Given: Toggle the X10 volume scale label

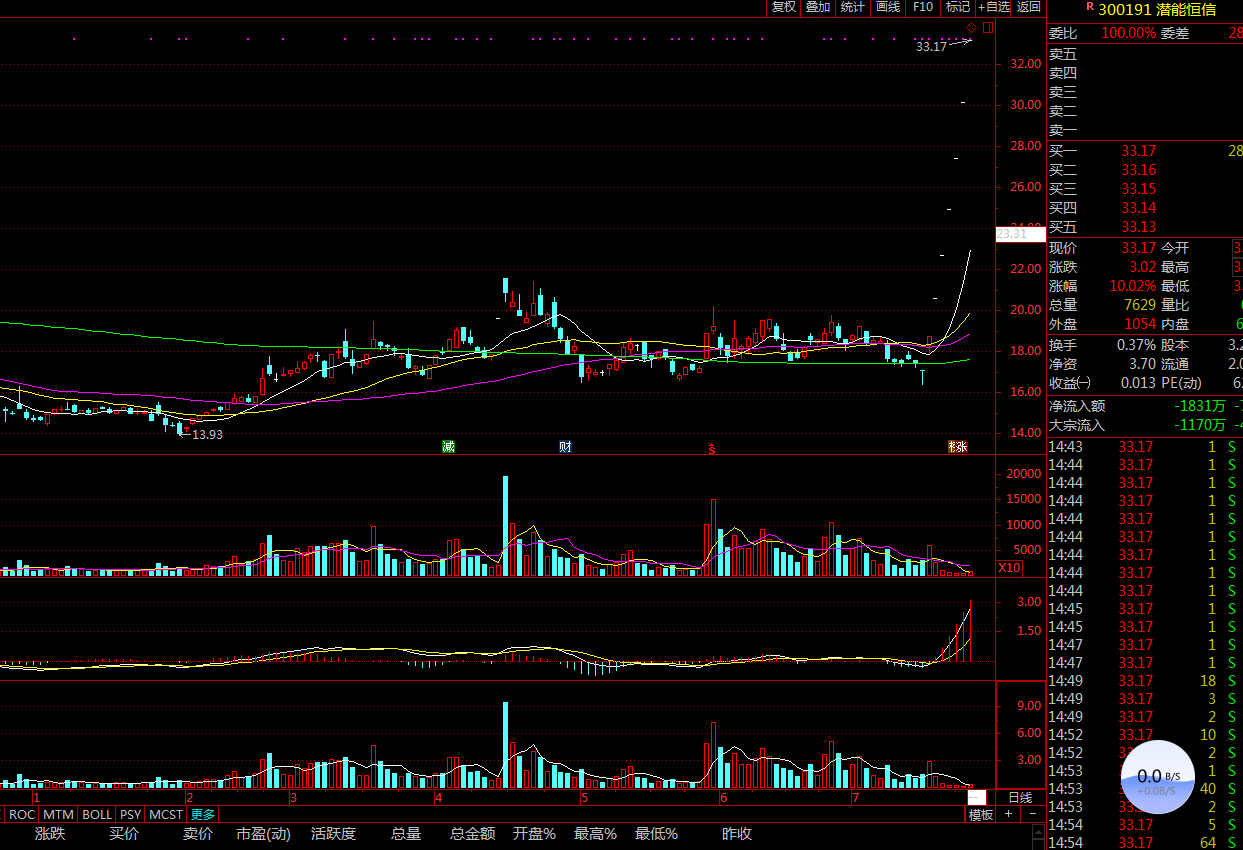Looking at the screenshot, I should [1010, 568].
